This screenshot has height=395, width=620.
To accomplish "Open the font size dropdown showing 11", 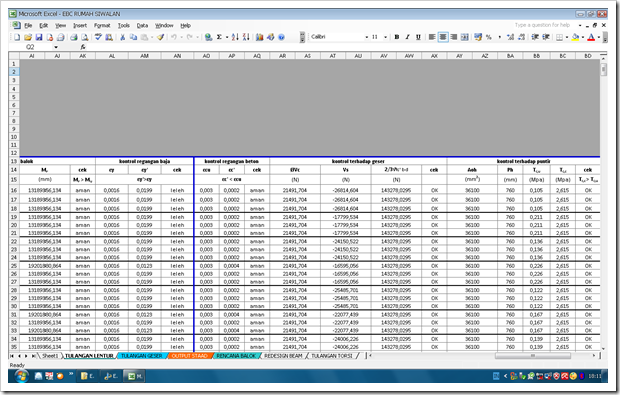I will [x=385, y=37].
